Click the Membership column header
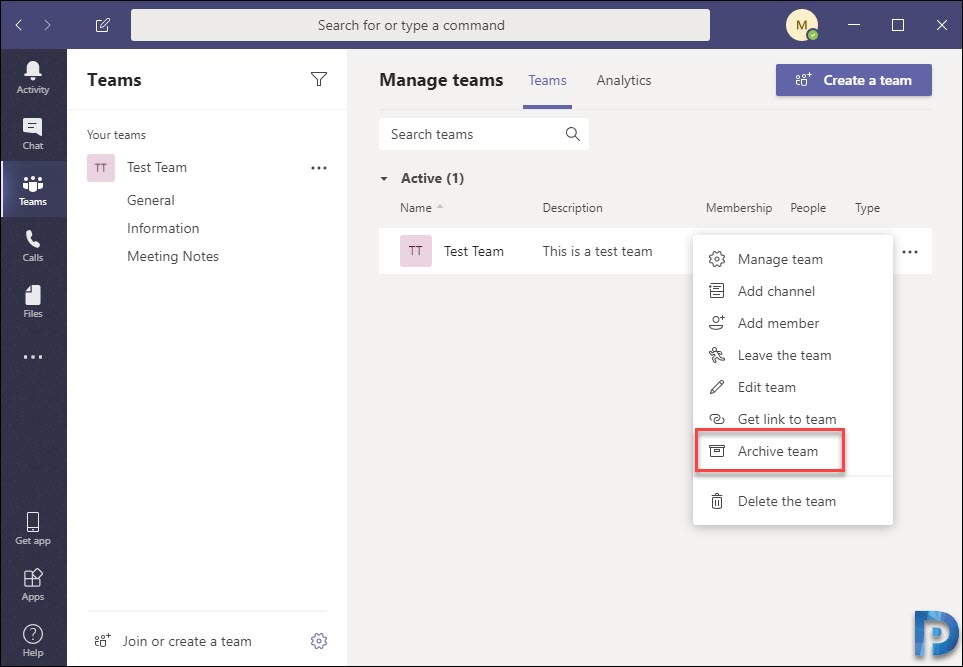 (739, 208)
